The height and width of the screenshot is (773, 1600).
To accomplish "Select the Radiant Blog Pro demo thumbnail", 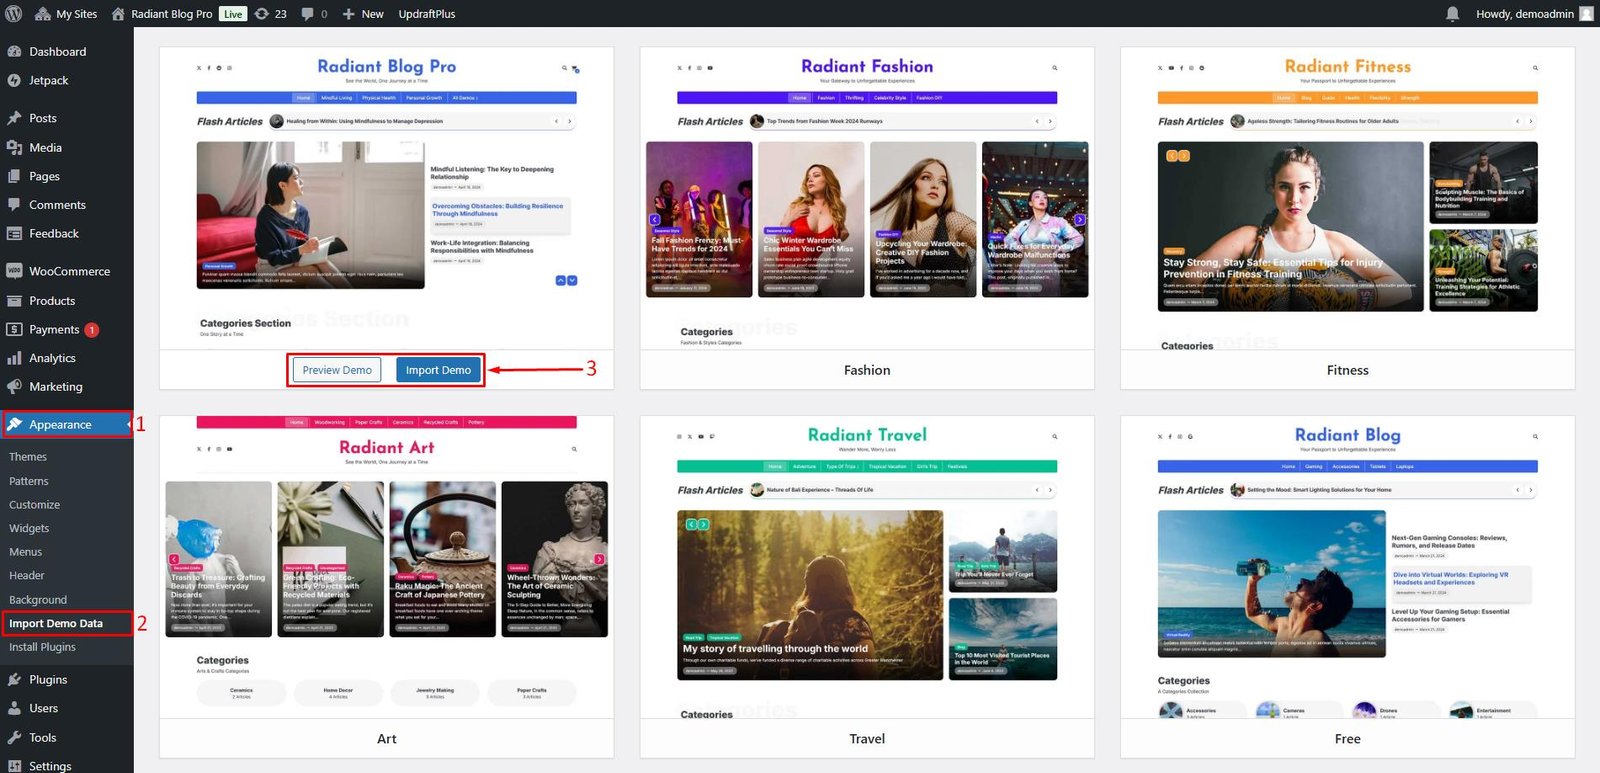I will [387, 198].
